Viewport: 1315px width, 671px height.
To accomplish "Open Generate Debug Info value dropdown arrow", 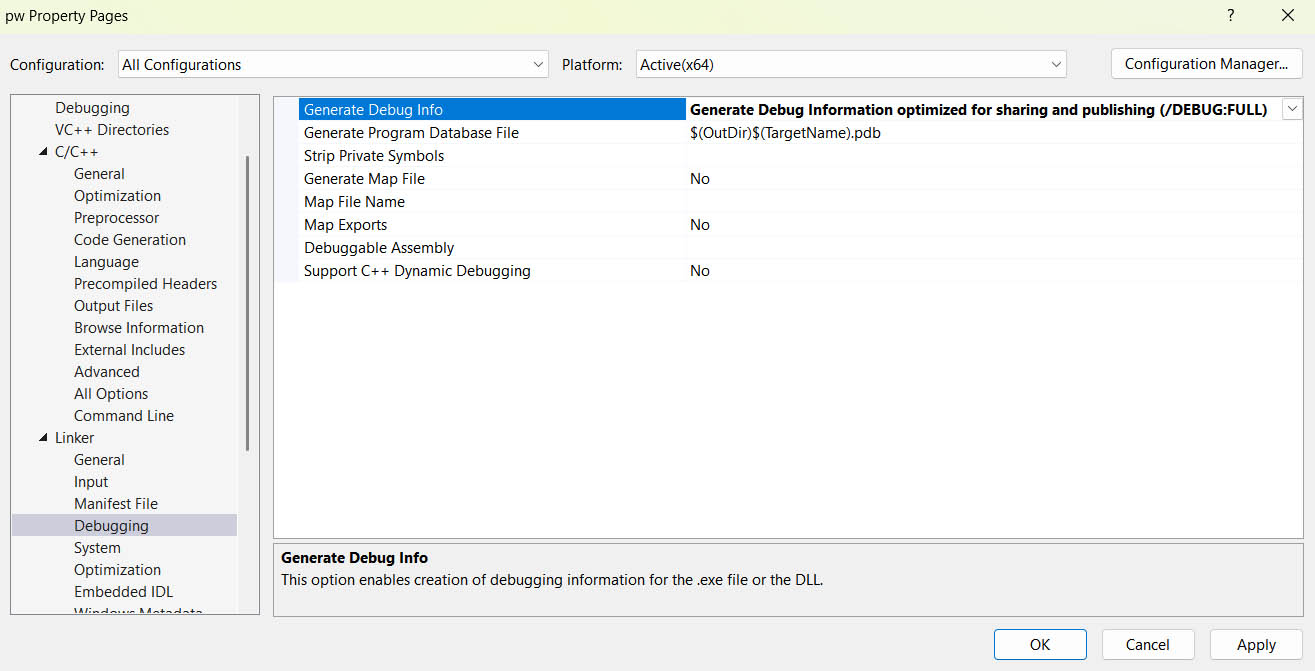I will [x=1292, y=109].
